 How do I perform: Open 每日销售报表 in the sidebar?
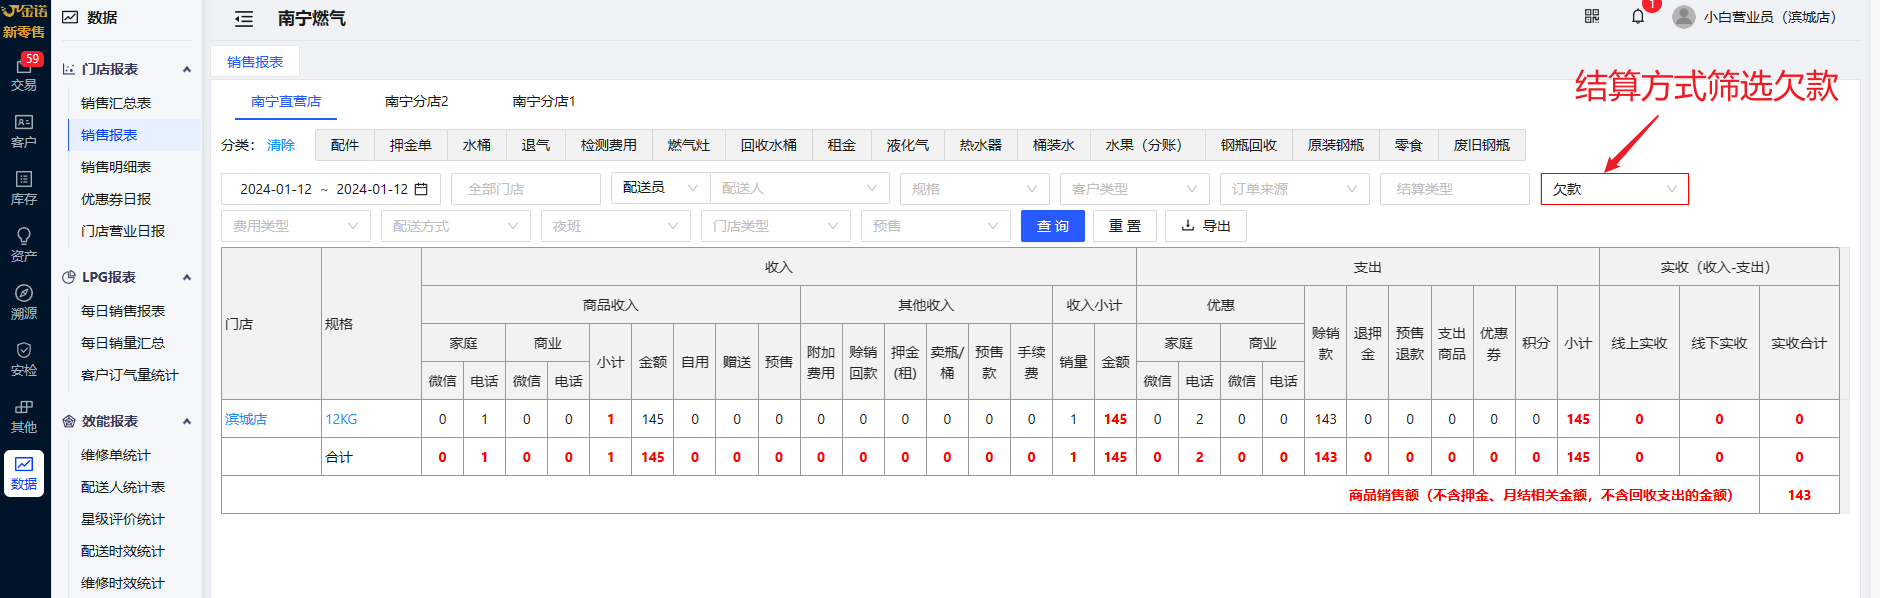123,311
